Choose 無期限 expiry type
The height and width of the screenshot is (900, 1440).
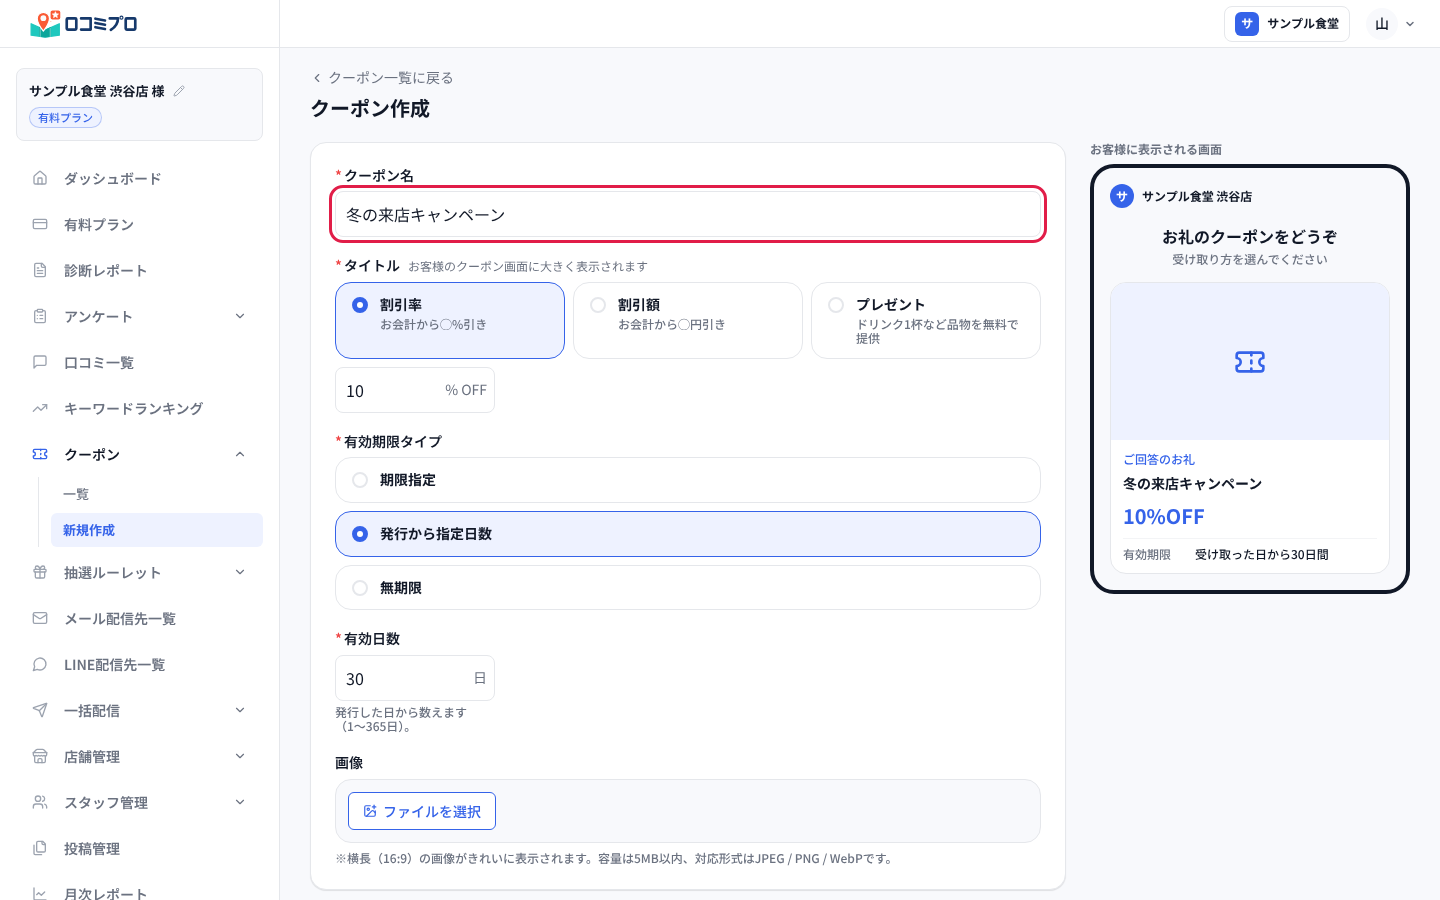tap(688, 588)
